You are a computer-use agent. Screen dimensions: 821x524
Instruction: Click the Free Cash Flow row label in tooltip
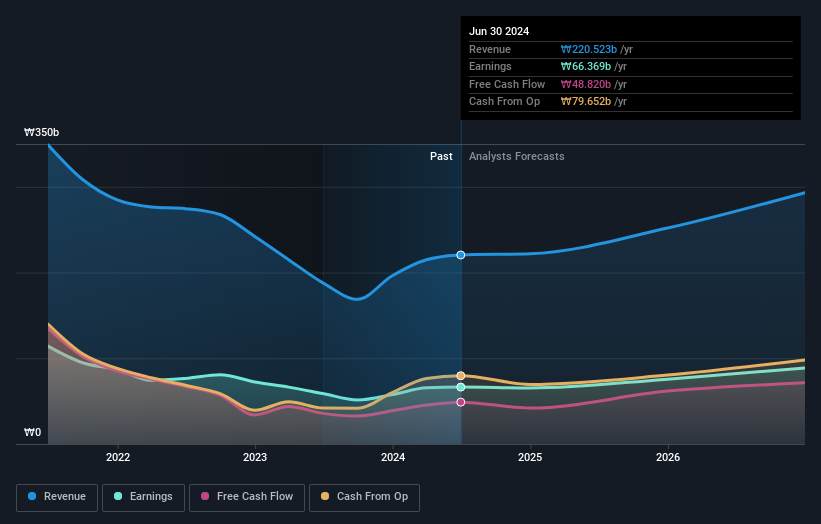tap(507, 84)
